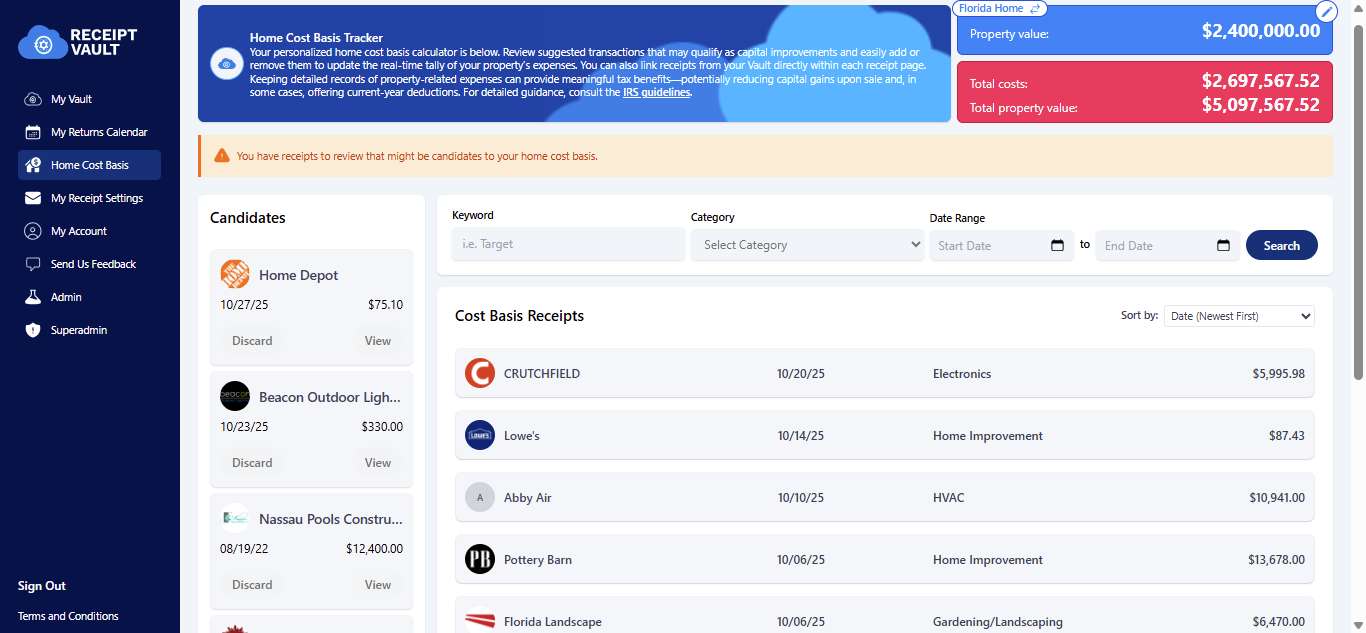Viewport: 1366px width, 633px height.
Task: Click the Florida Landscape logo
Action: (480, 621)
